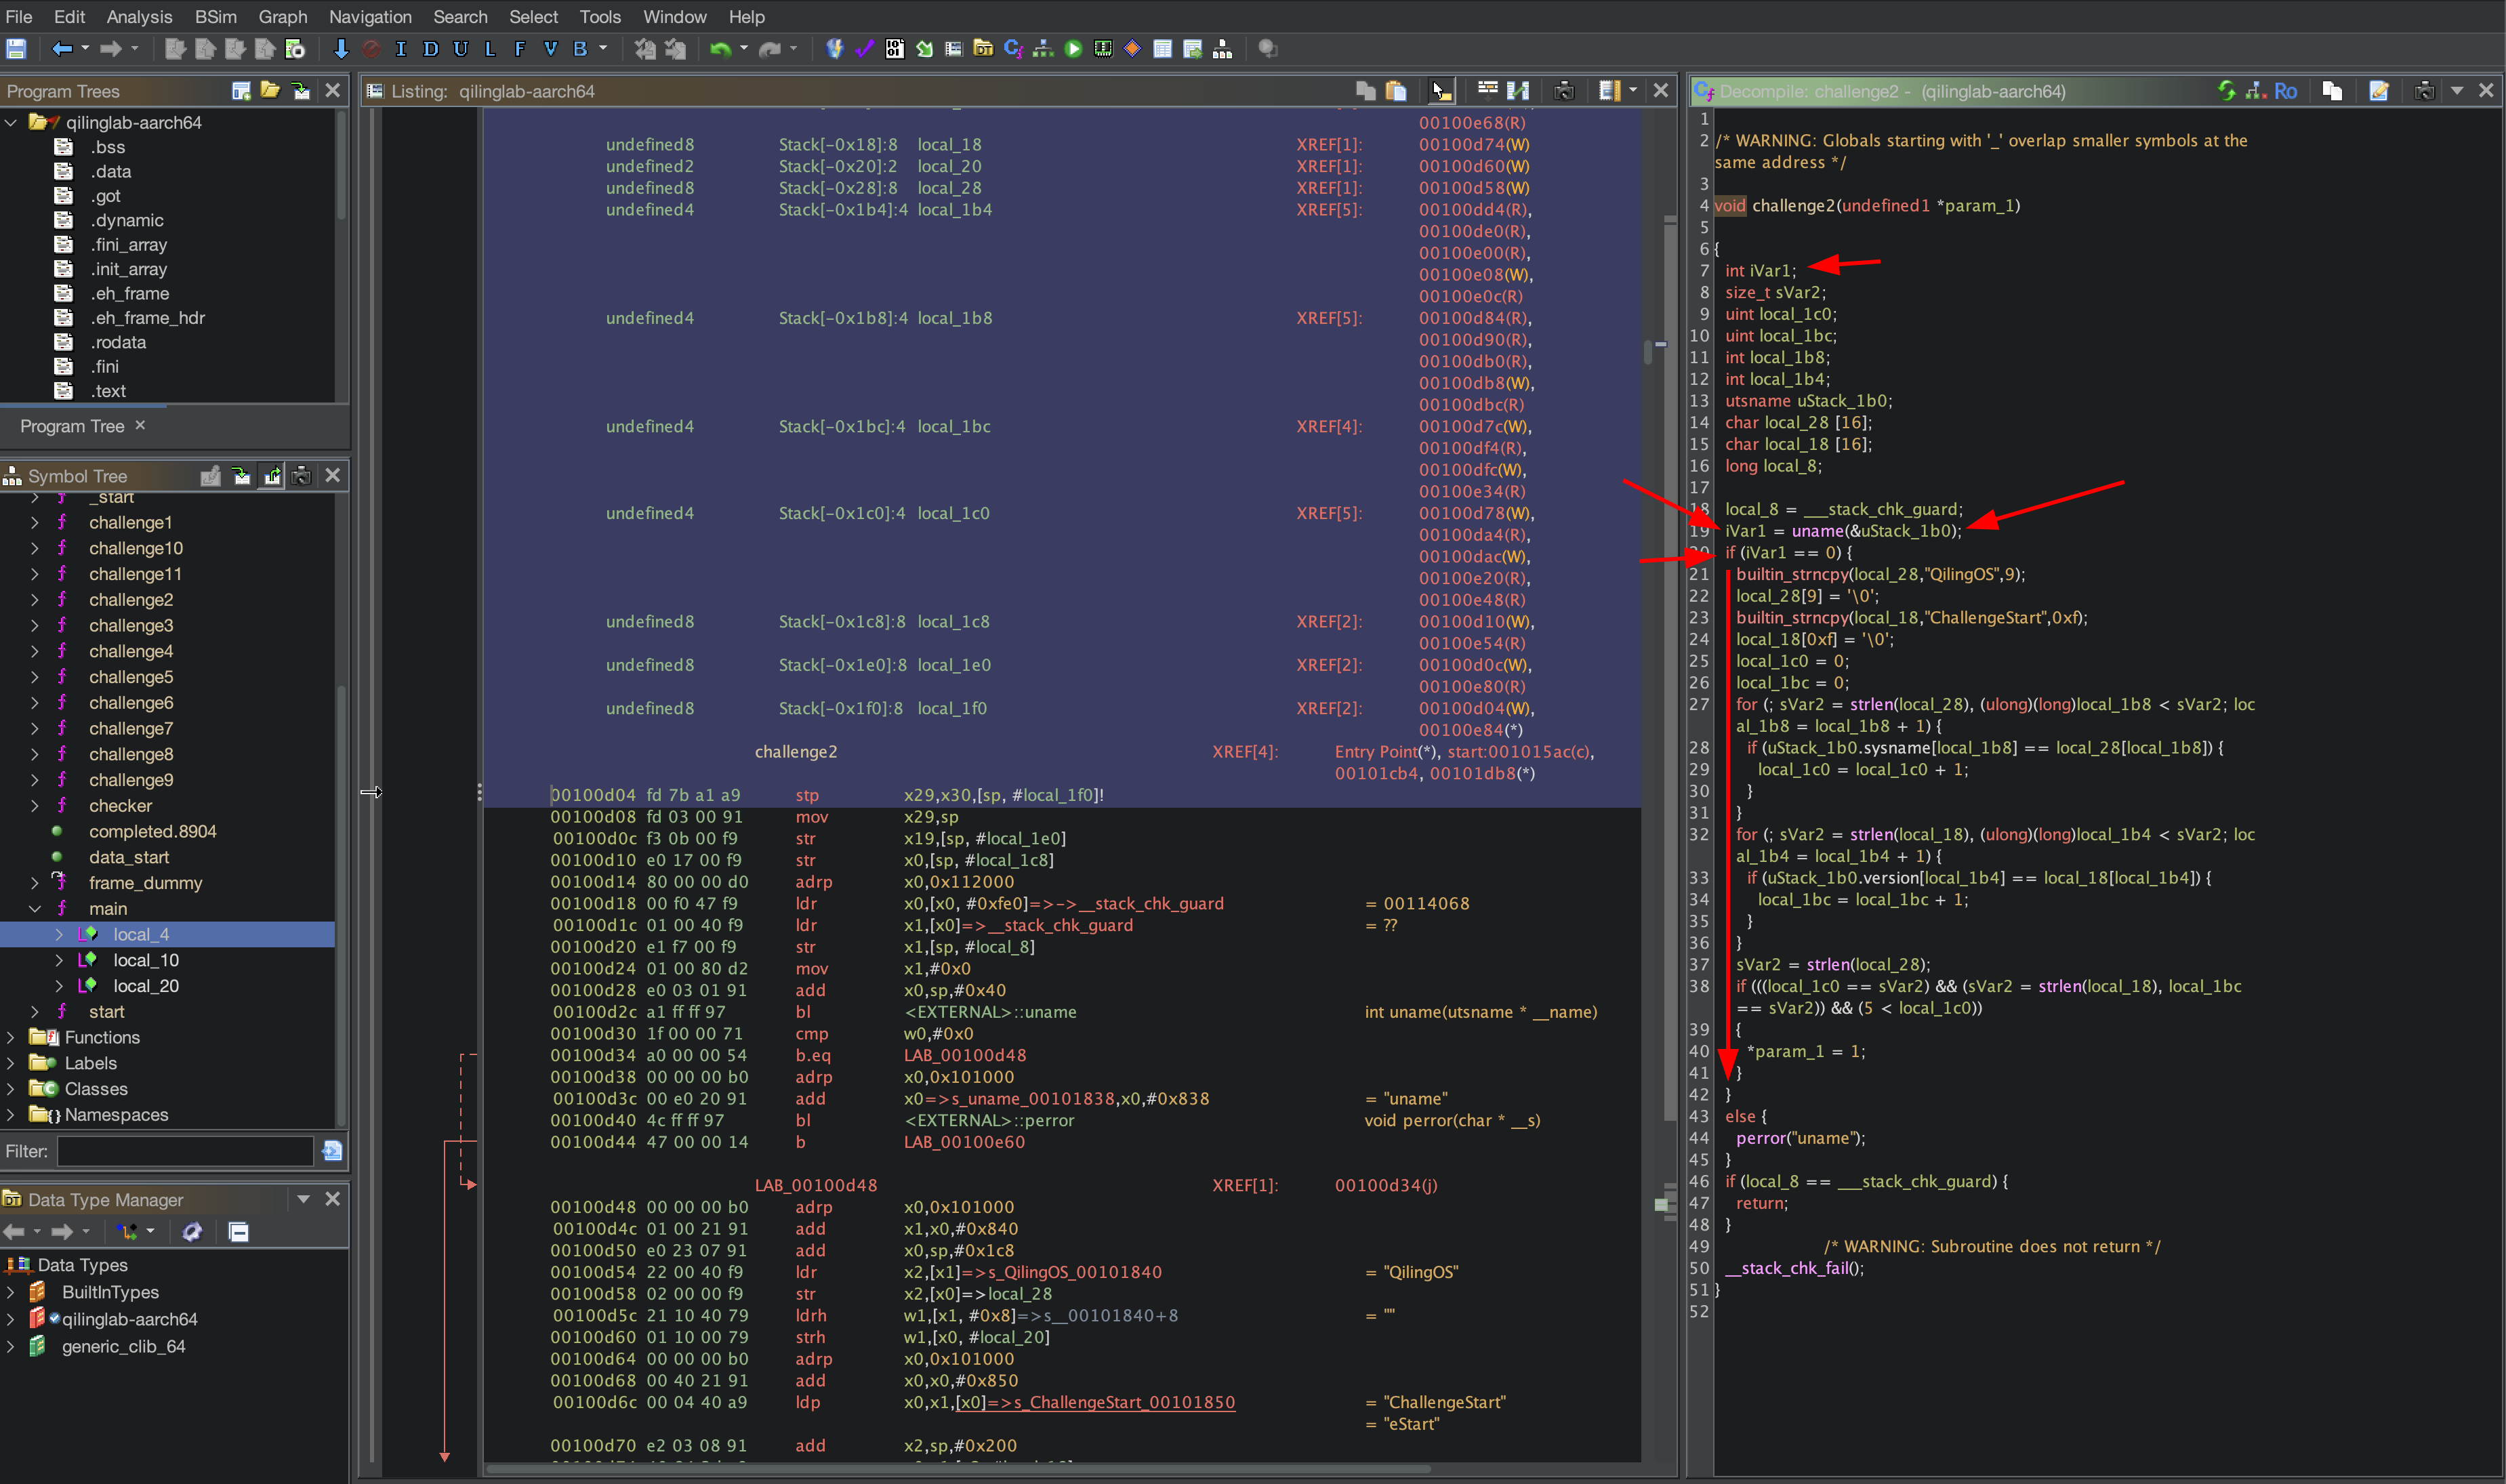The width and height of the screenshot is (2506, 1484).
Task: Click generic_clib_64 in Data Type Manager
Action: click(x=123, y=1346)
